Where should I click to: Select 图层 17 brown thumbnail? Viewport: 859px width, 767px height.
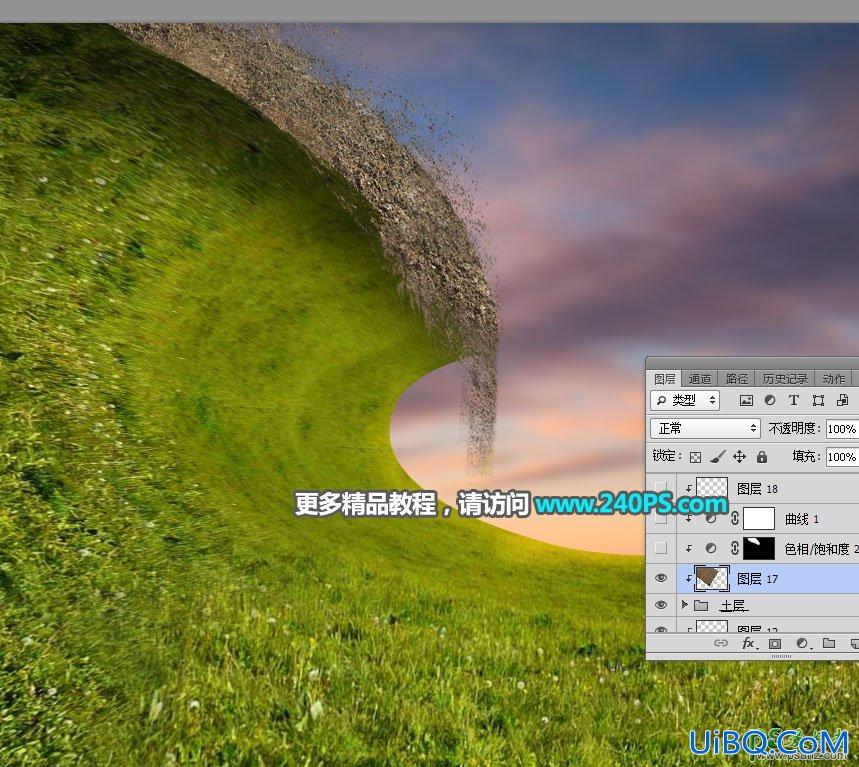click(712, 578)
